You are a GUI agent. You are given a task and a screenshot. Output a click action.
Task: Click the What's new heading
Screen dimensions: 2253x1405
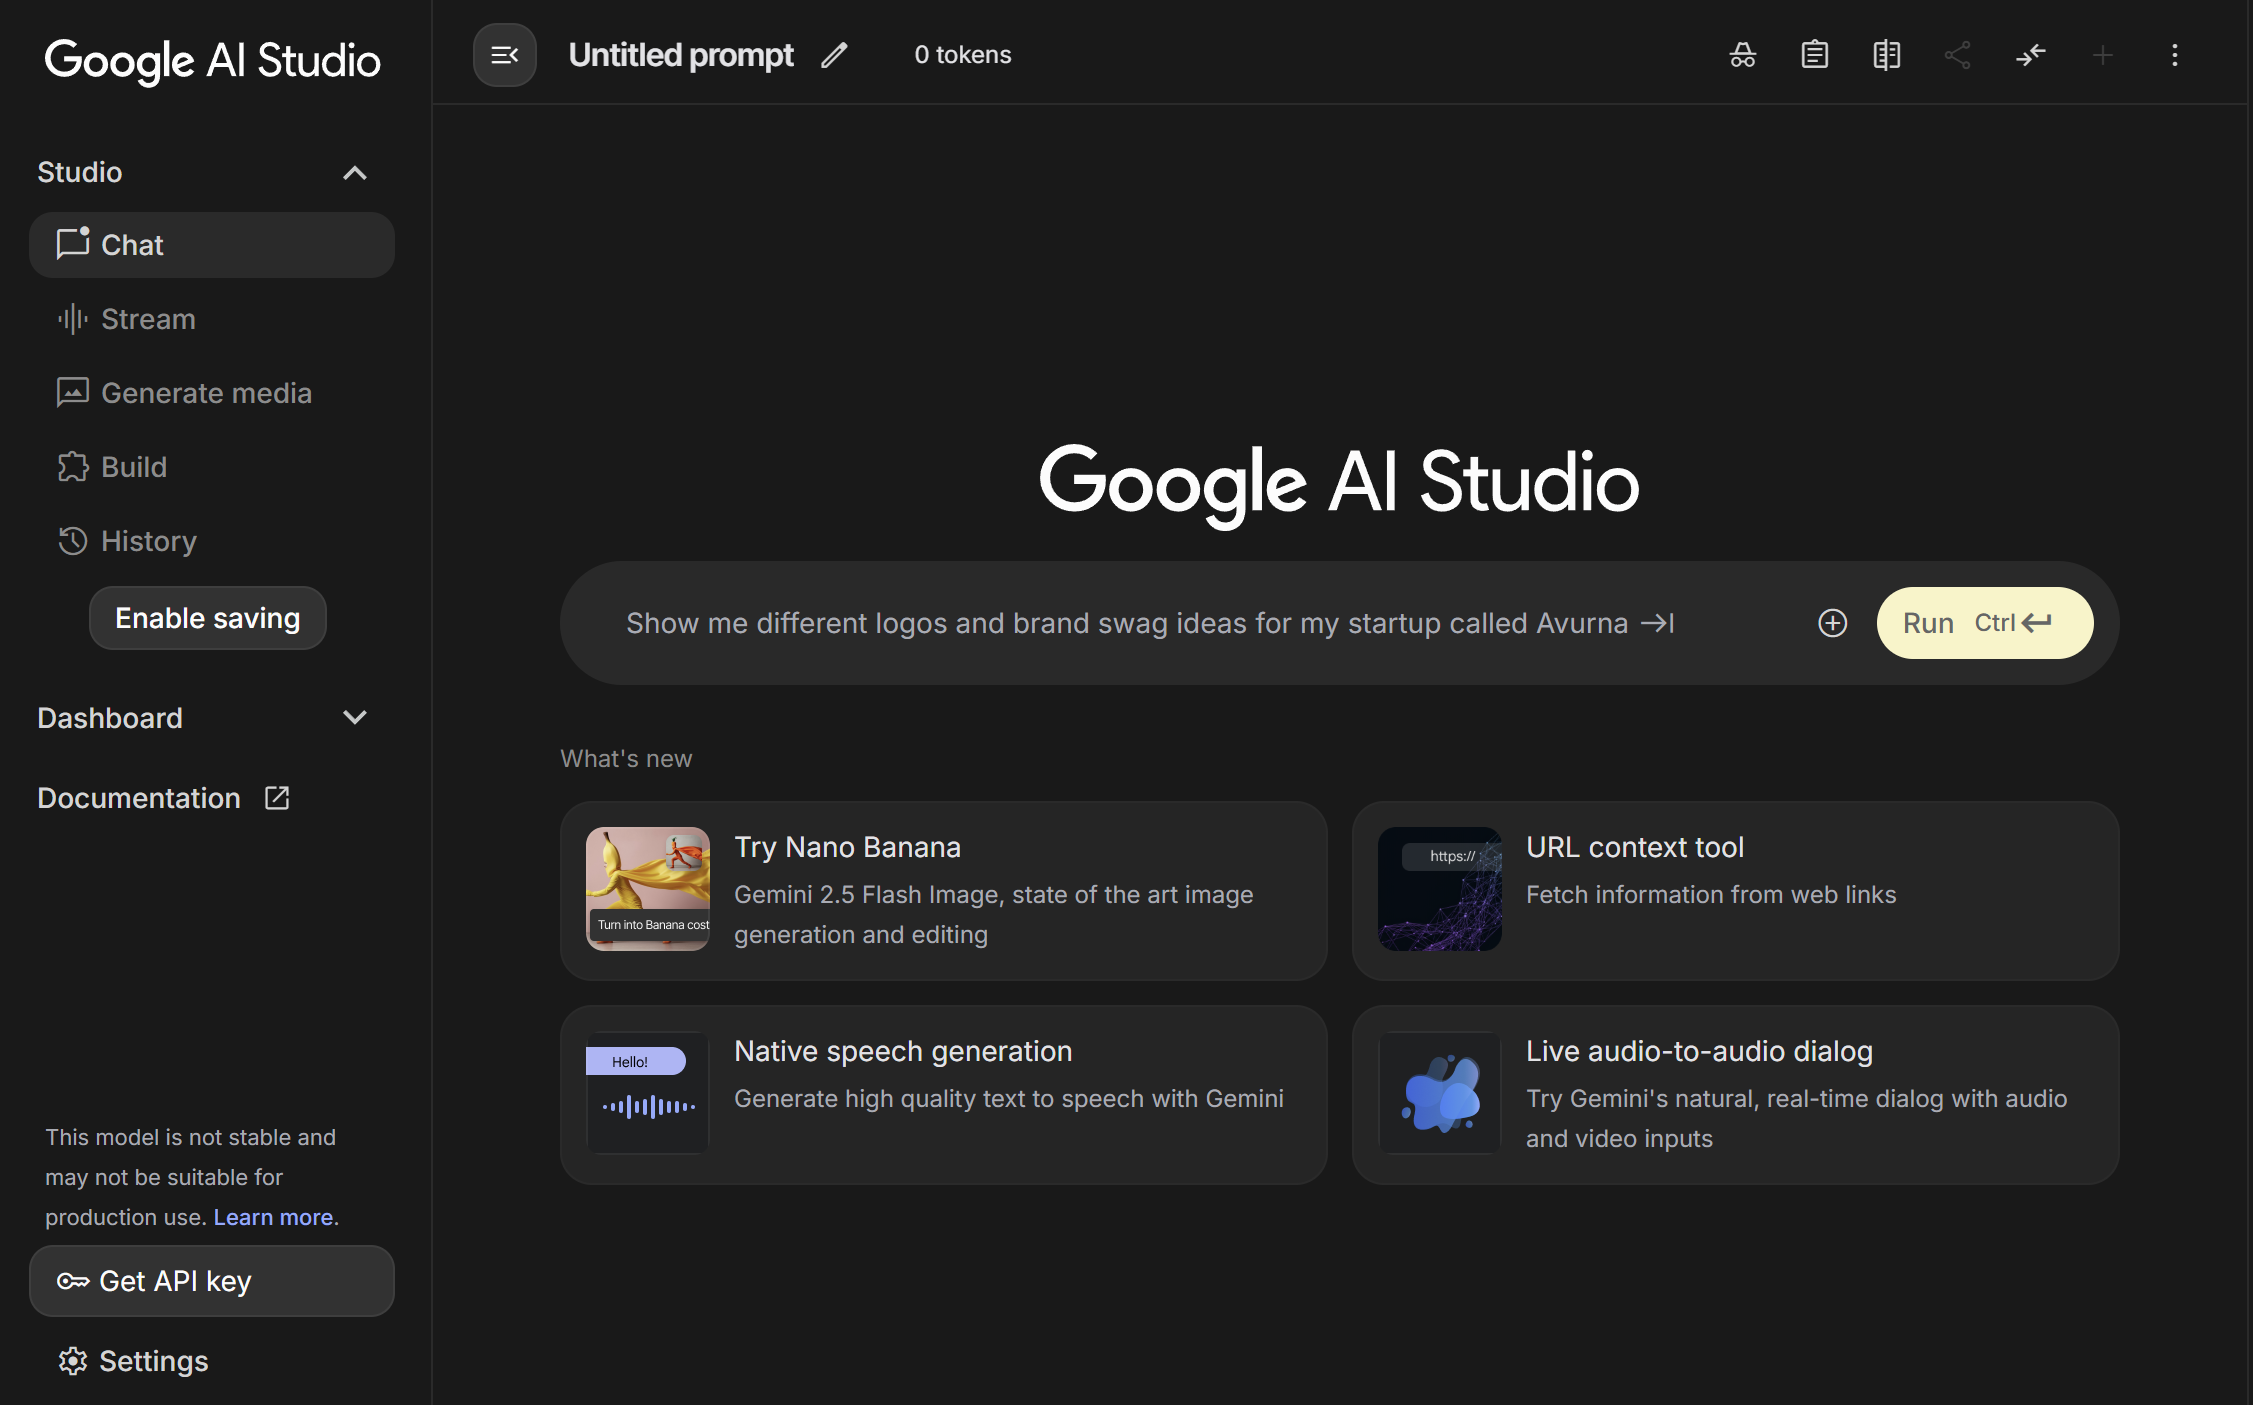coord(626,759)
